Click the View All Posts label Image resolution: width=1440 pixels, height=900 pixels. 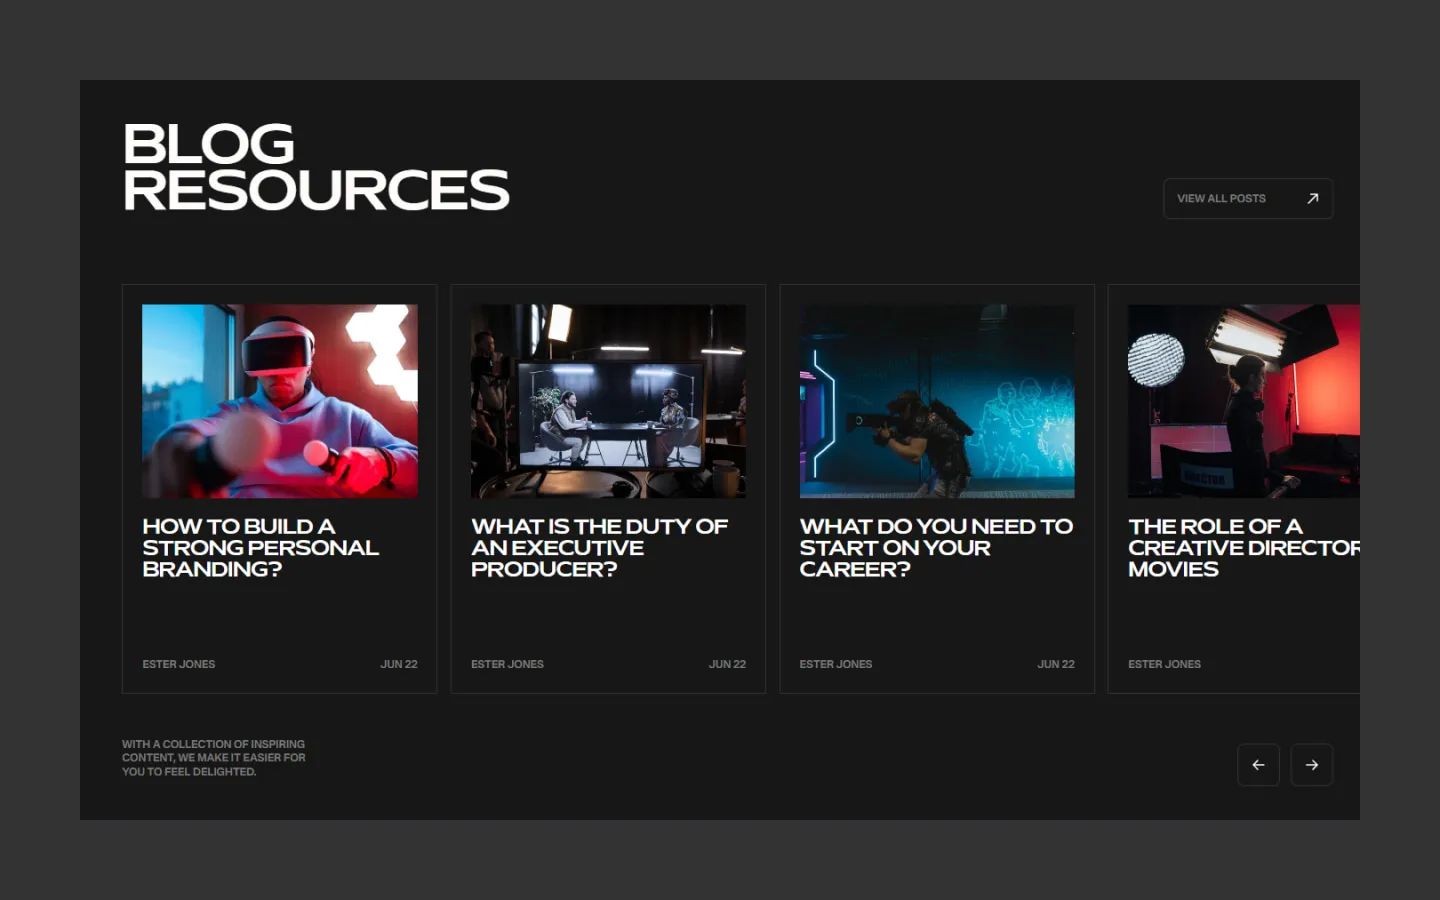[1221, 199]
